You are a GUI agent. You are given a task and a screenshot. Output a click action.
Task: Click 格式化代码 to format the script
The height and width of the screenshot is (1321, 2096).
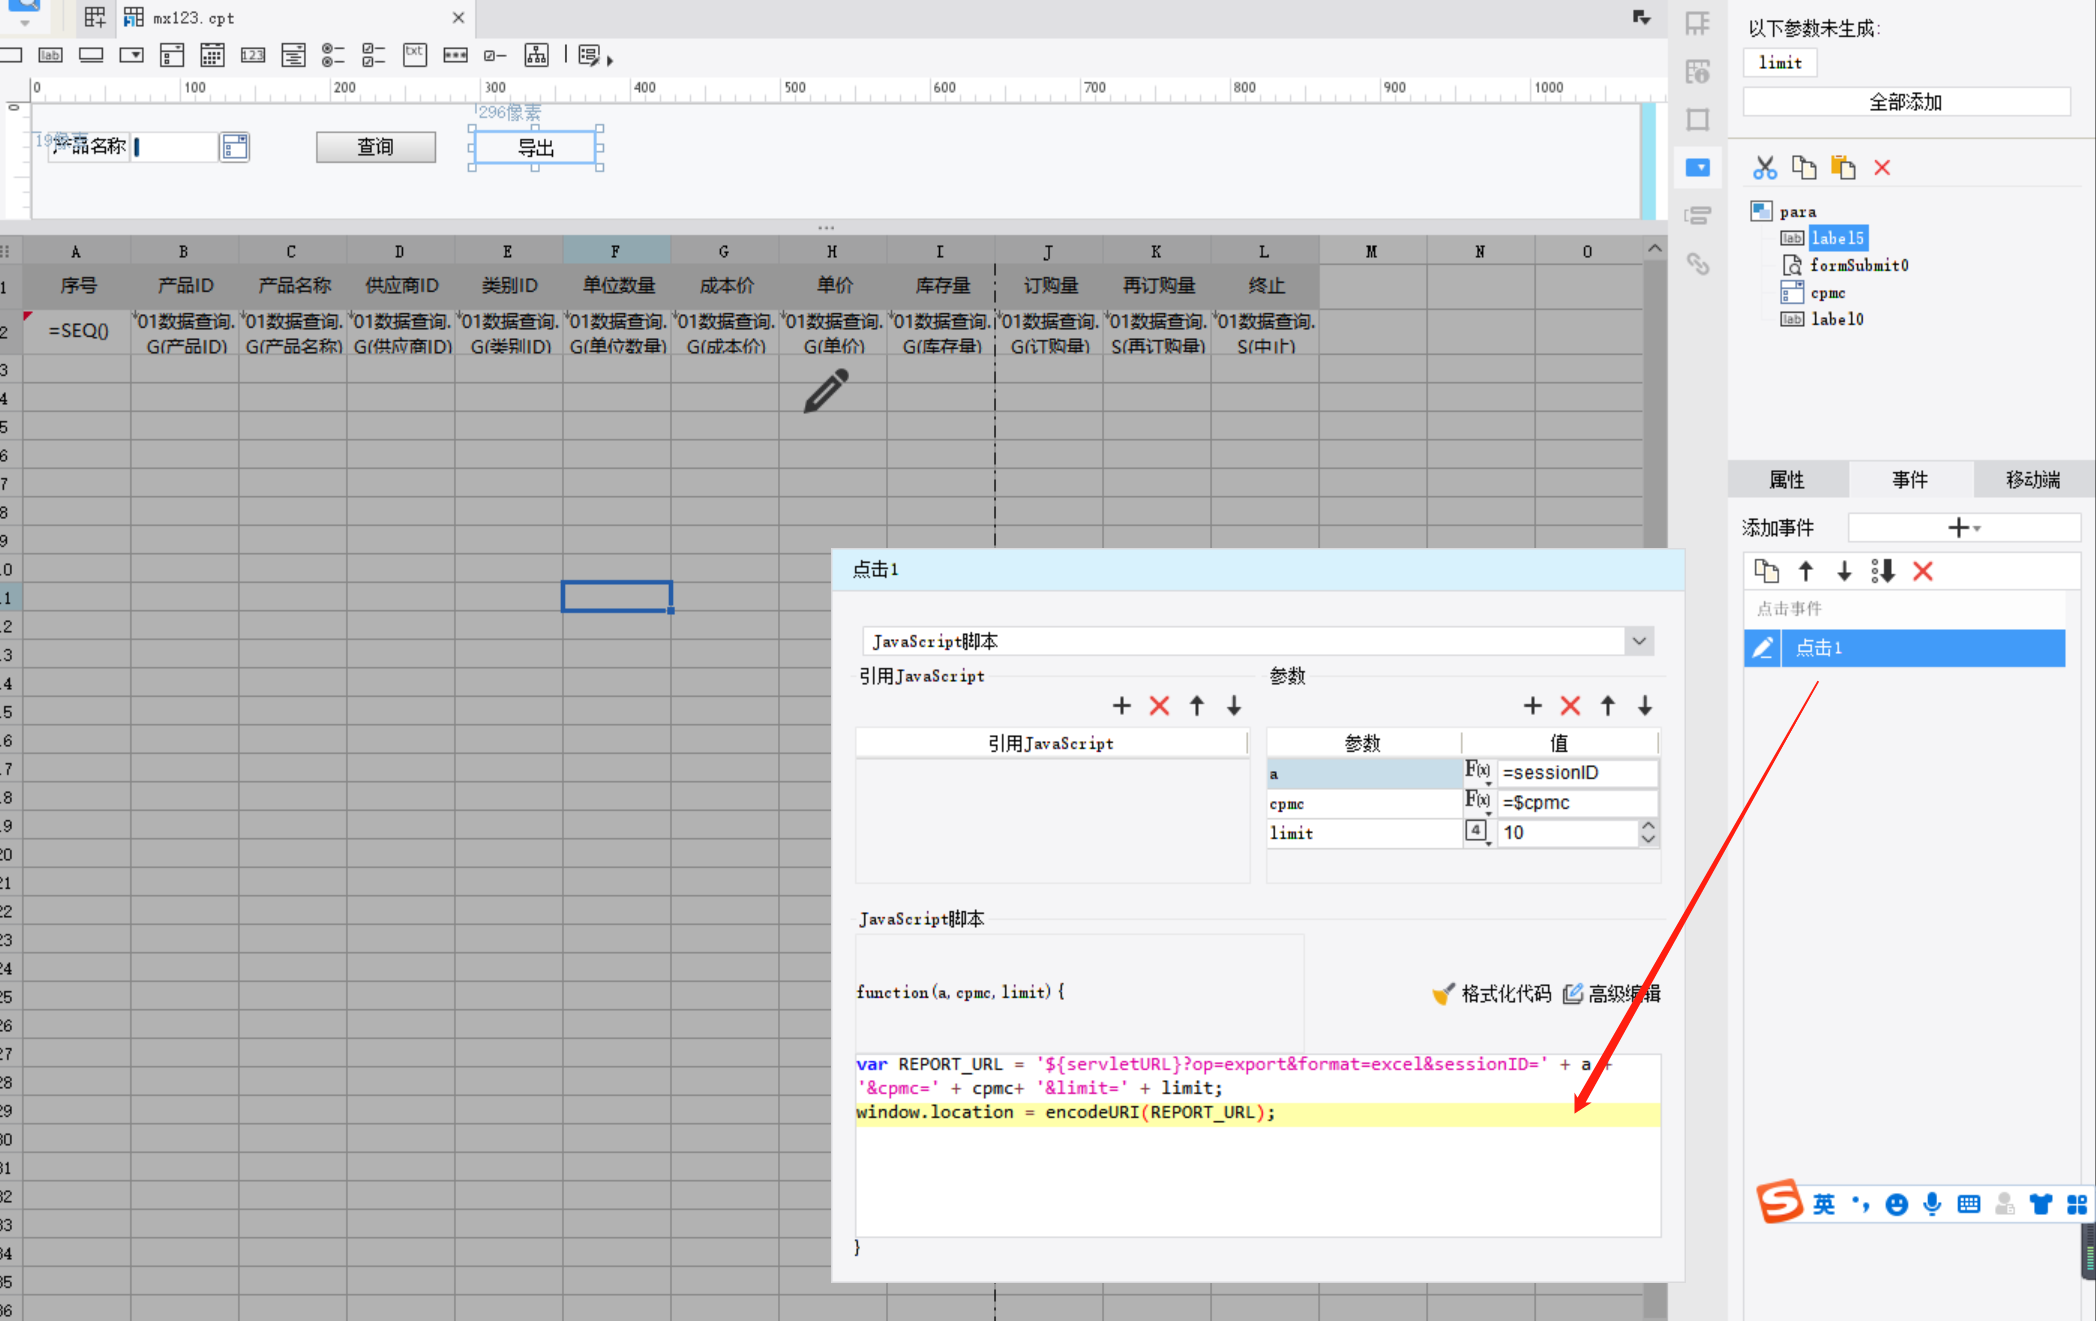(x=1492, y=994)
